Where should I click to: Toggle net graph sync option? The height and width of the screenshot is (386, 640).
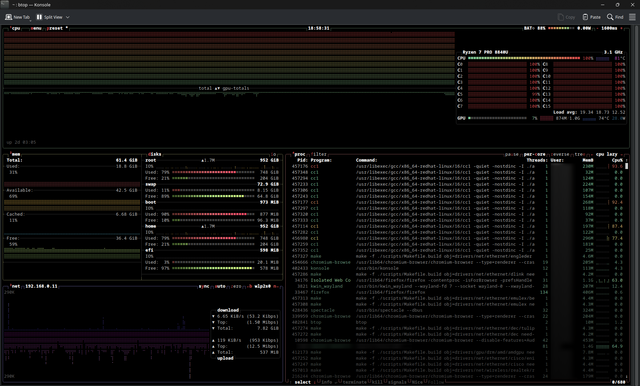pos(204,286)
